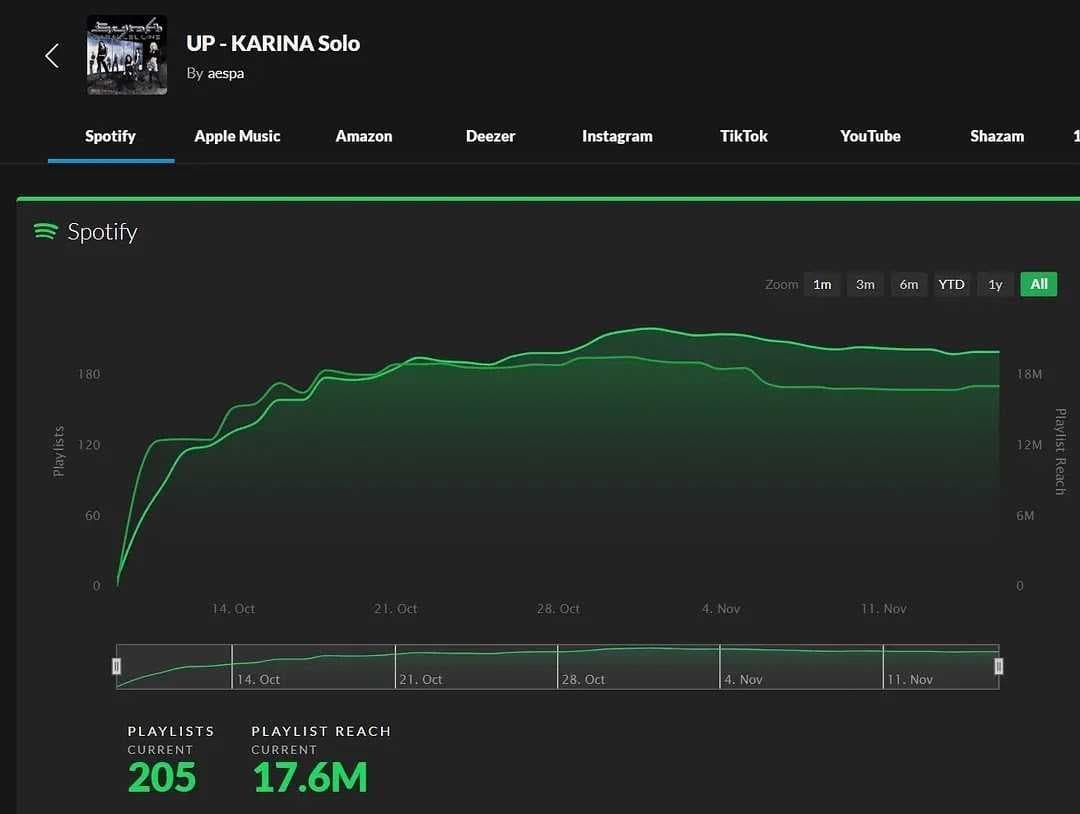
Task: Select the YTD zoom range
Action: (951, 284)
